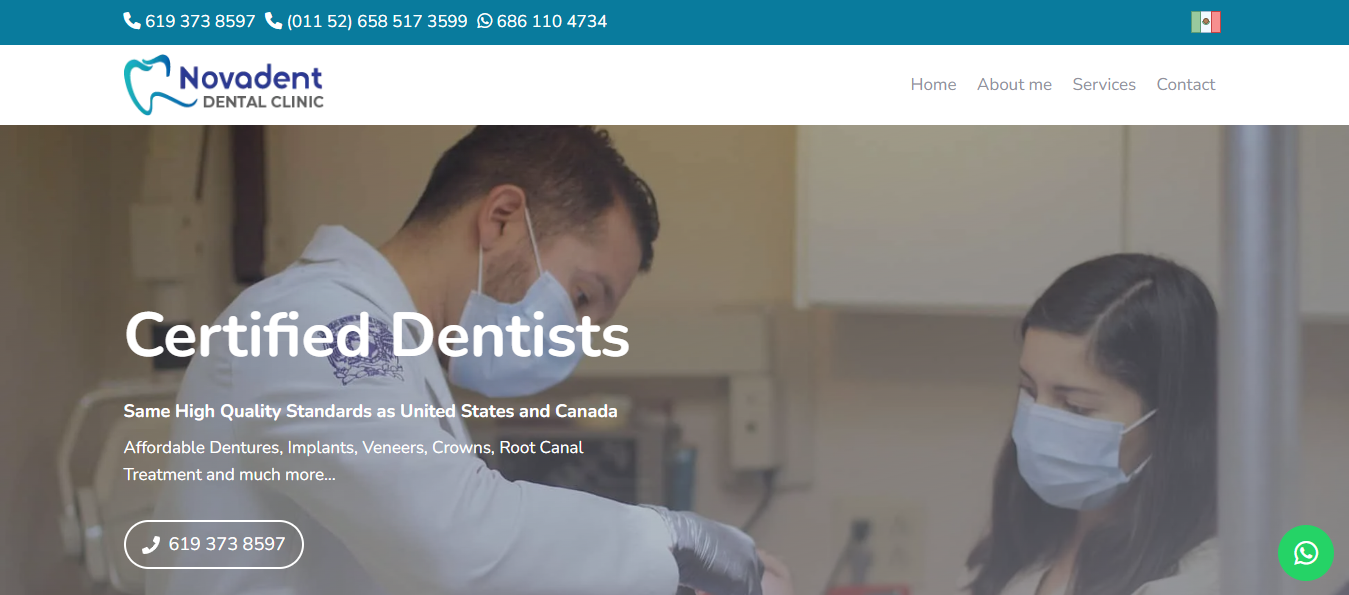Open the Services menu
The image size is (1349, 595).
click(1104, 85)
